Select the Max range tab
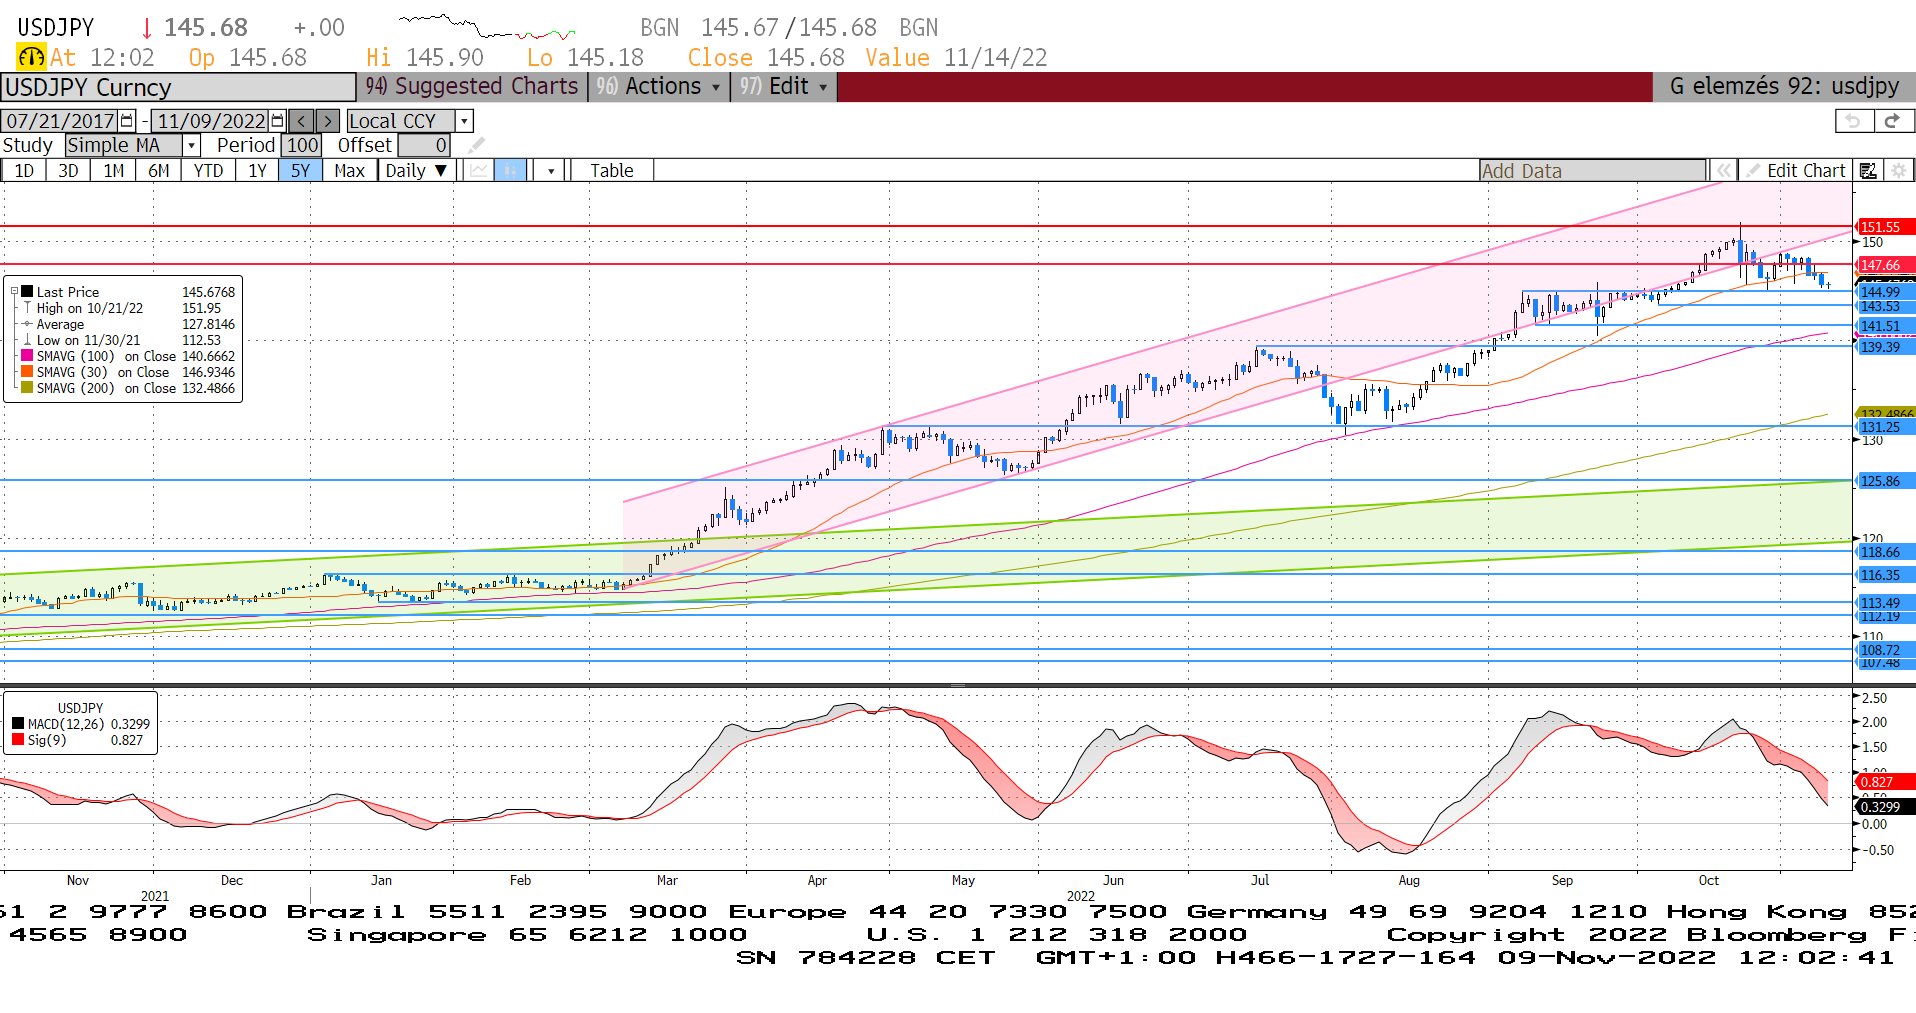The height and width of the screenshot is (1013, 1916). pos(349,171)
